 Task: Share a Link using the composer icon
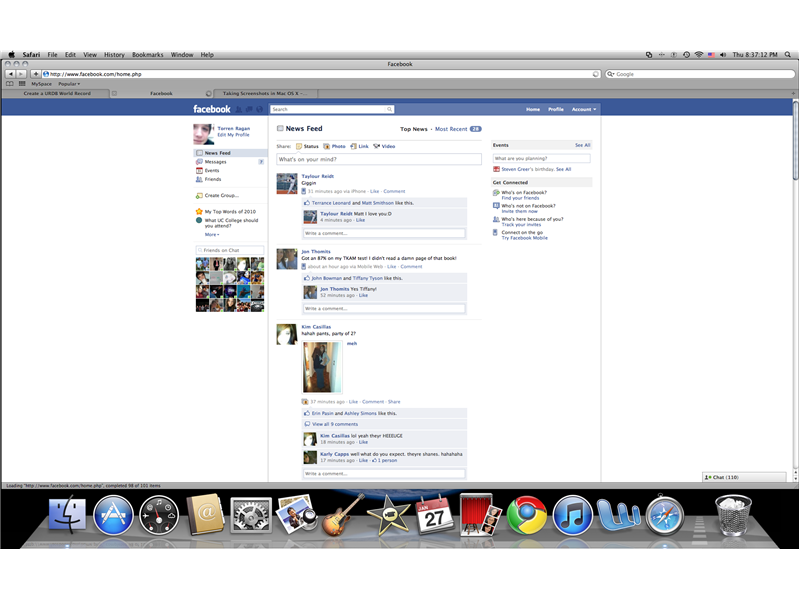point(362,146)
